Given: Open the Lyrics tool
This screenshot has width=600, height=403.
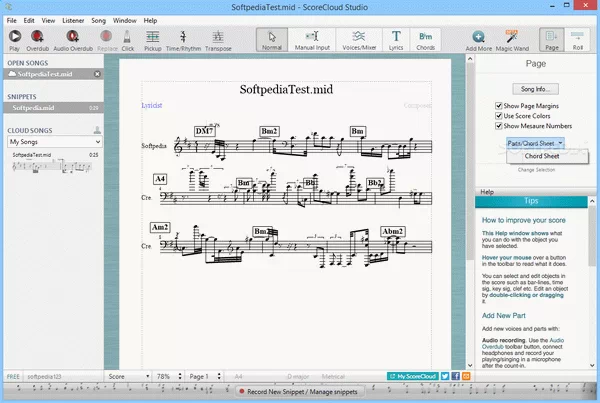Looking at the screenshot, I should click(x=398, y=41).
